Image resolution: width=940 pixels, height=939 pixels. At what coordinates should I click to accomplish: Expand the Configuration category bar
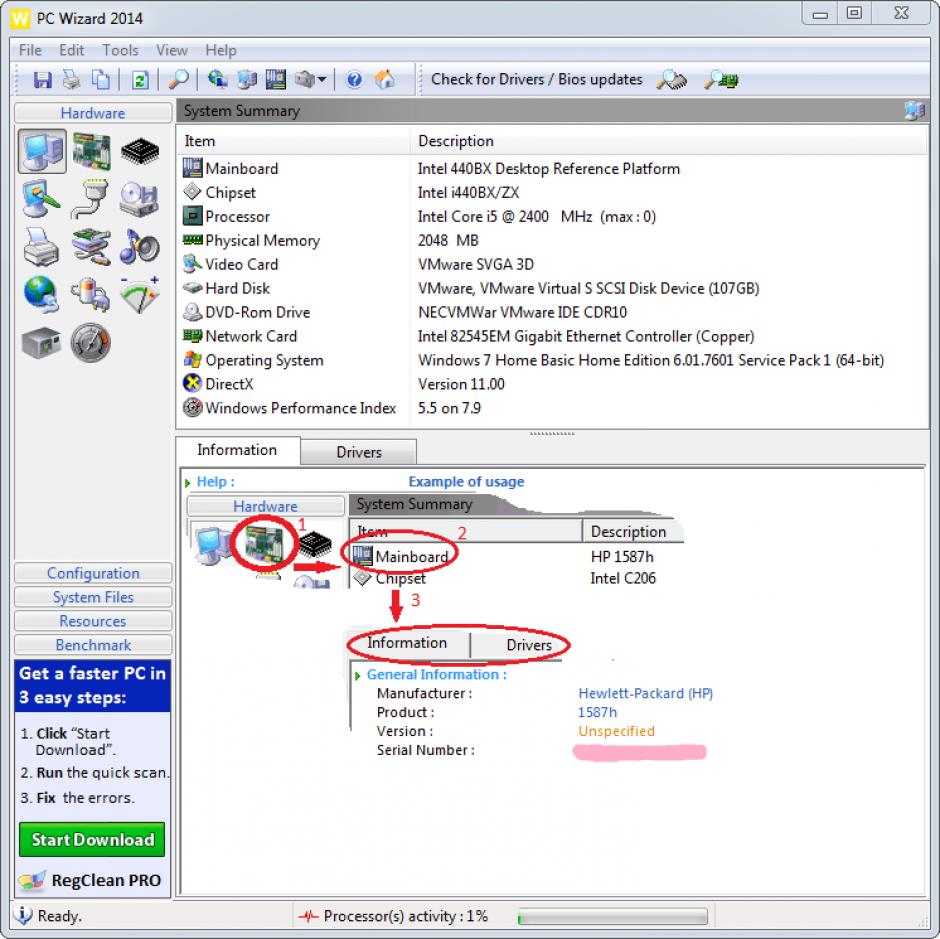click(93, 573)
